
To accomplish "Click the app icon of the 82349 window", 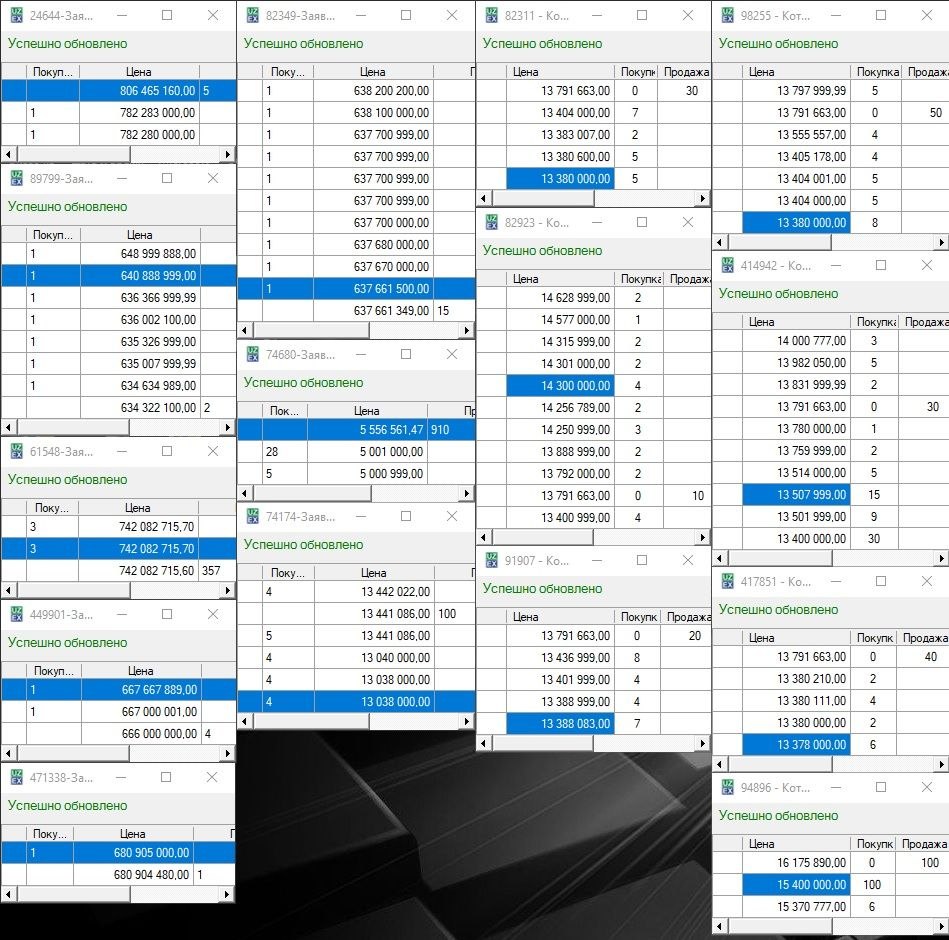I will coord(252,16).
